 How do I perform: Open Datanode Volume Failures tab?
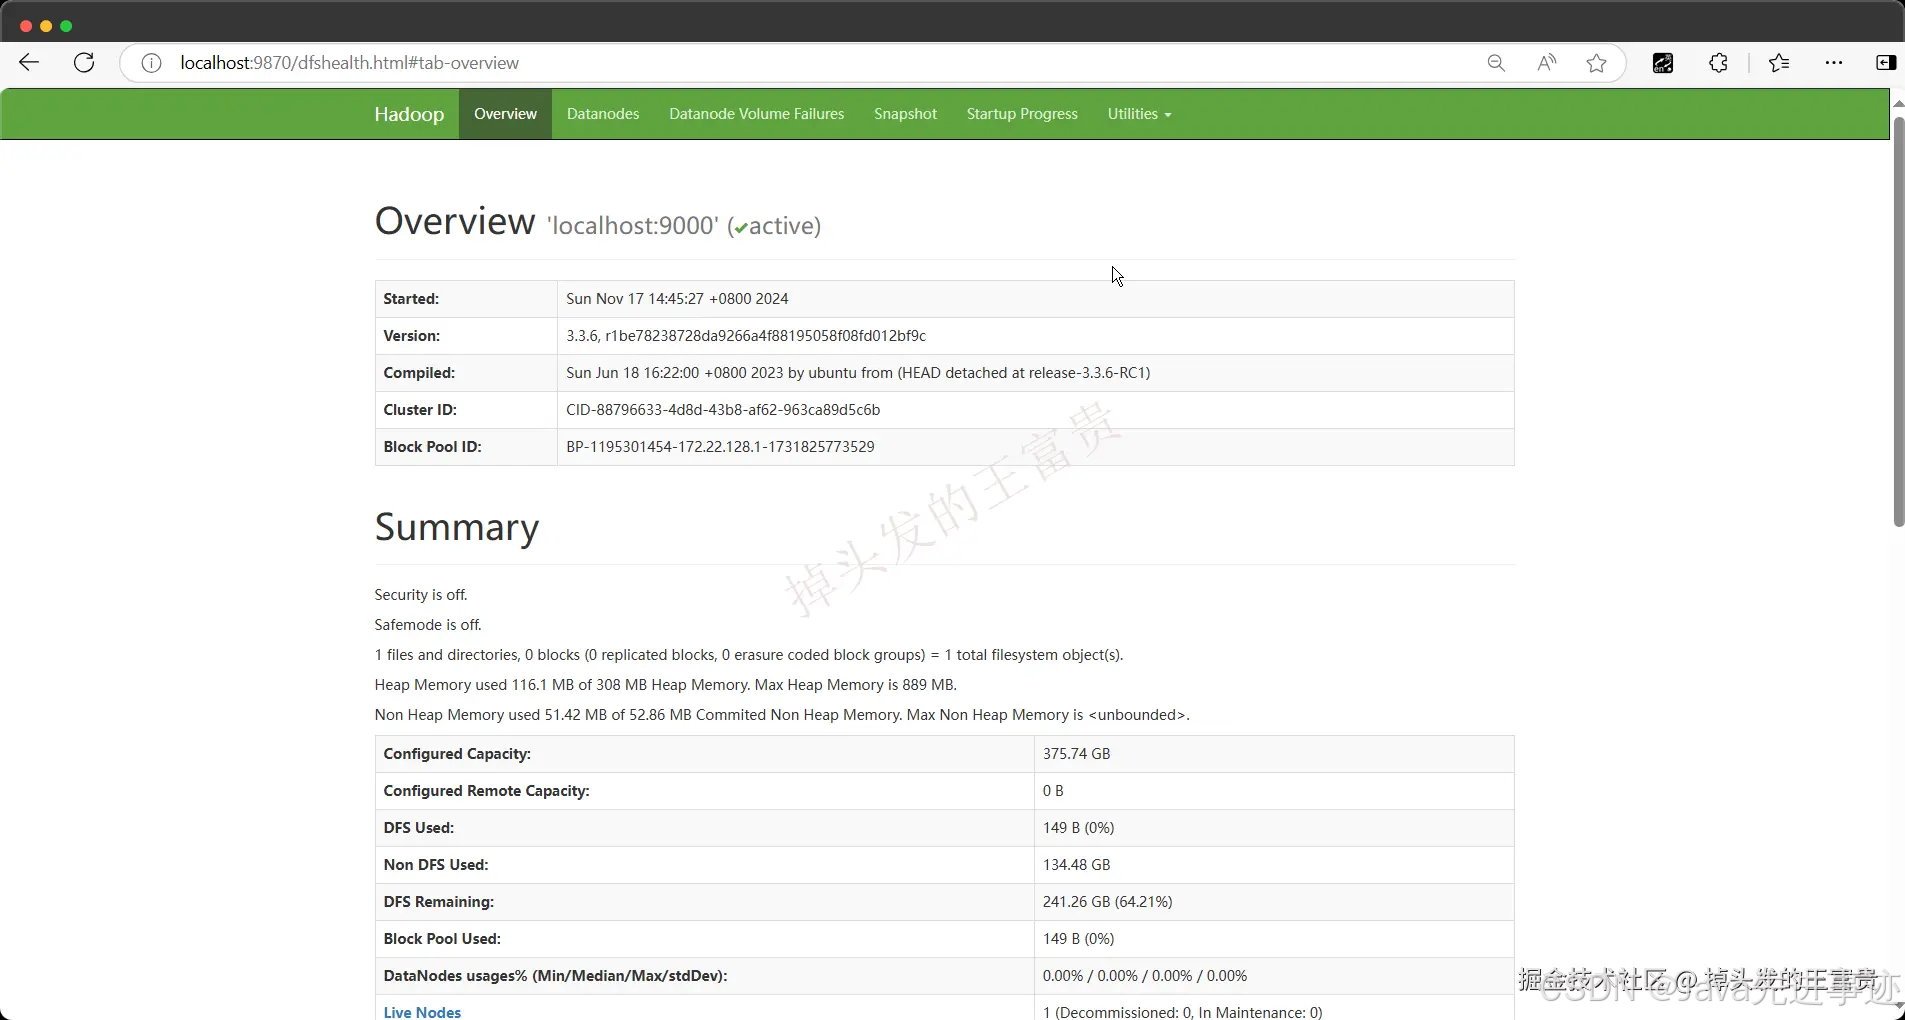(757, 114)
